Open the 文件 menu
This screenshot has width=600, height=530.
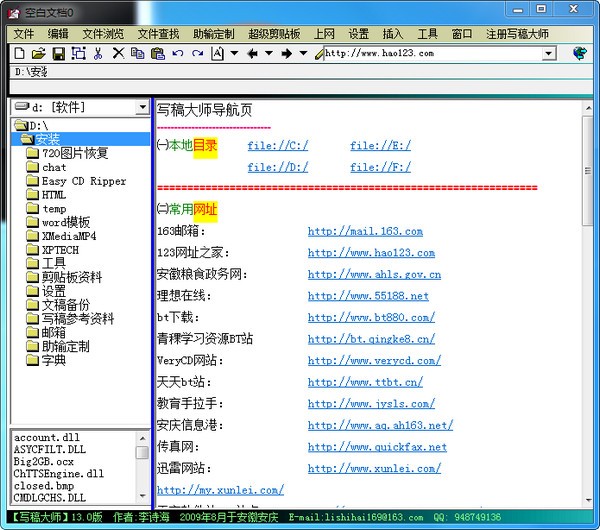(x=24, y=34)
